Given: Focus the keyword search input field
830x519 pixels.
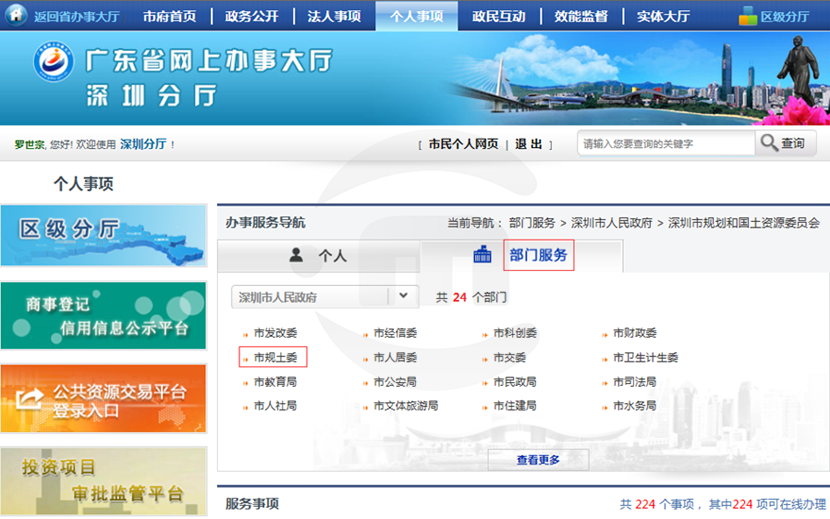Looking at the screenshot, I should click(665, 144).
